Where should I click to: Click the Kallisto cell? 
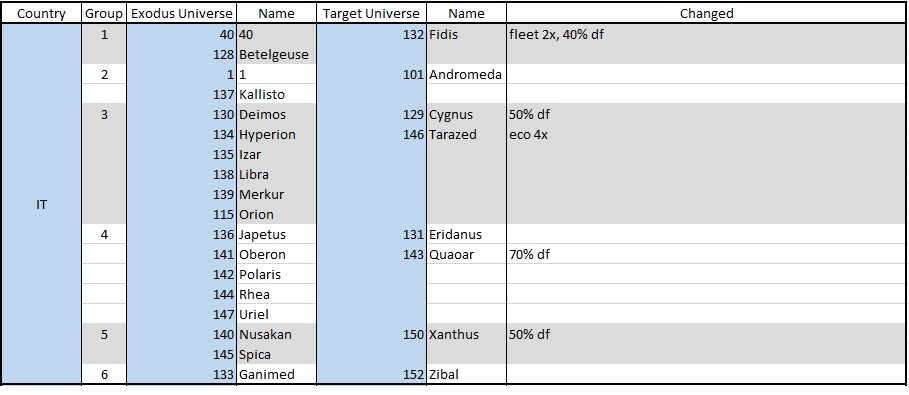click(x=276, y=94)
